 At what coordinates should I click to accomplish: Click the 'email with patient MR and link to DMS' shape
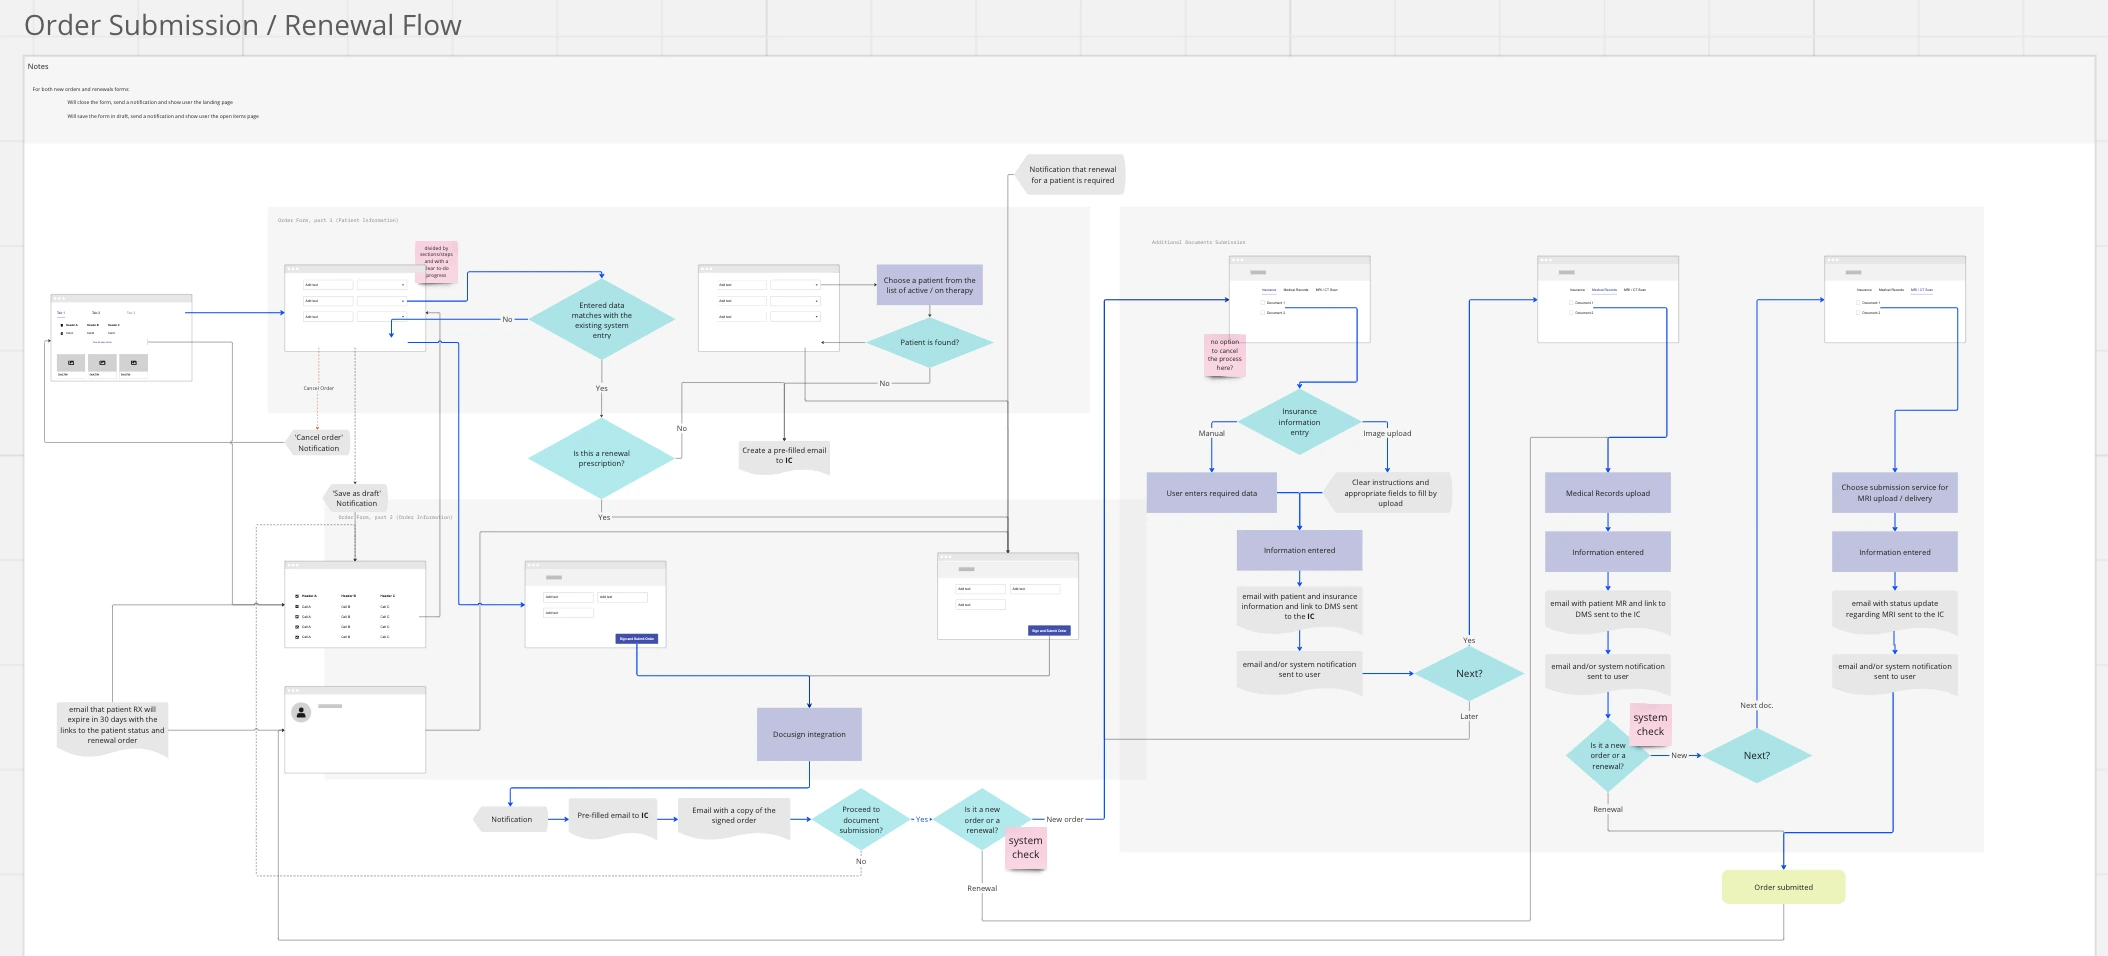click(x=1608, y=611)
